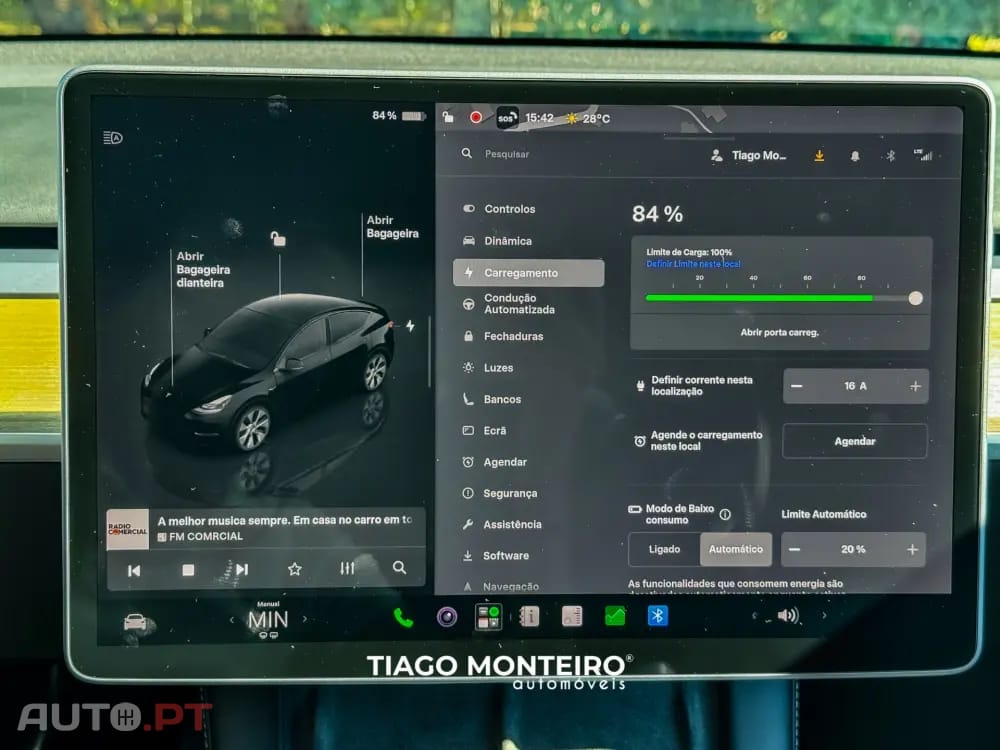Select the Carregamento menu
Image resolution: width=1000 pixels, height=750 pixels.
tap(529, 273)
